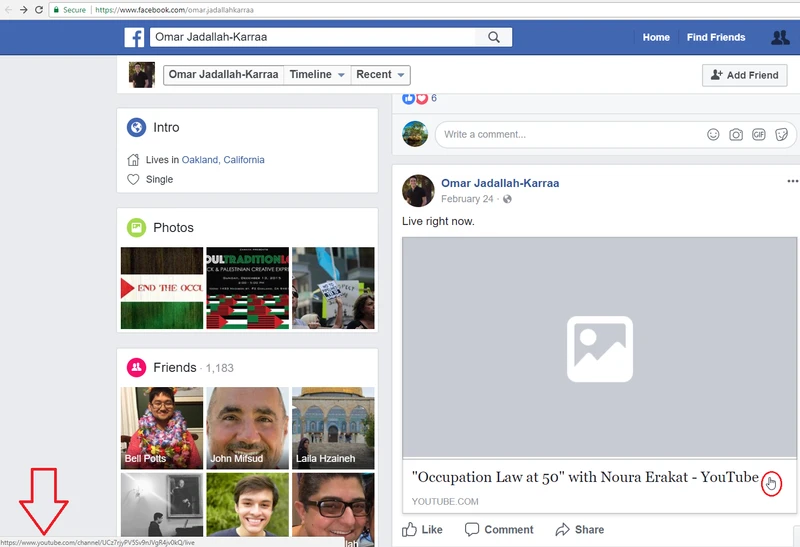Go to Home in the header
This screenshot has height=547, width=800.
pos(656,37)
